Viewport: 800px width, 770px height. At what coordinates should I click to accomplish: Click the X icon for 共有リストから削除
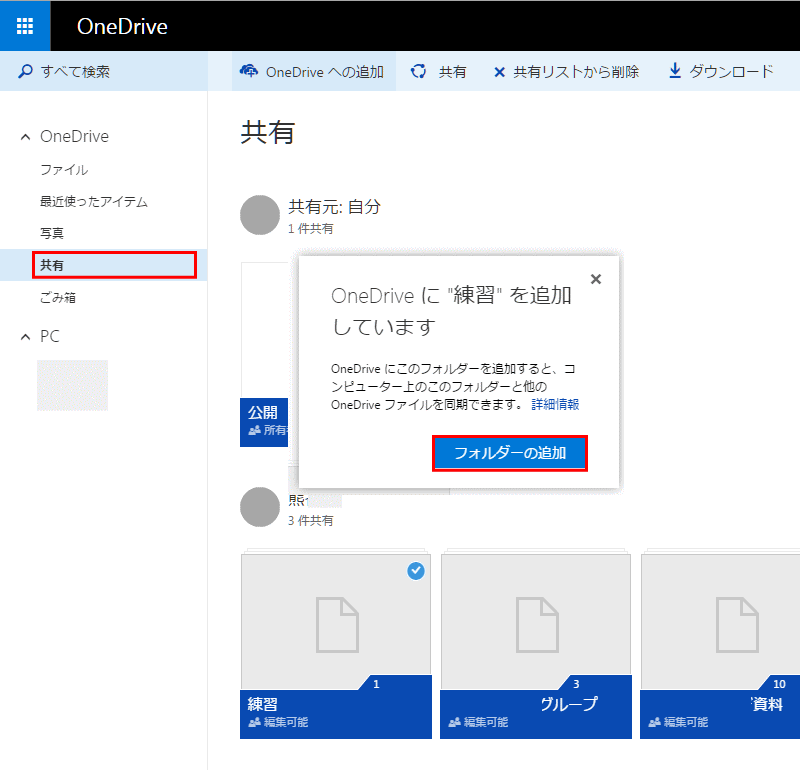pyautogui.click(x=499, y=72)
